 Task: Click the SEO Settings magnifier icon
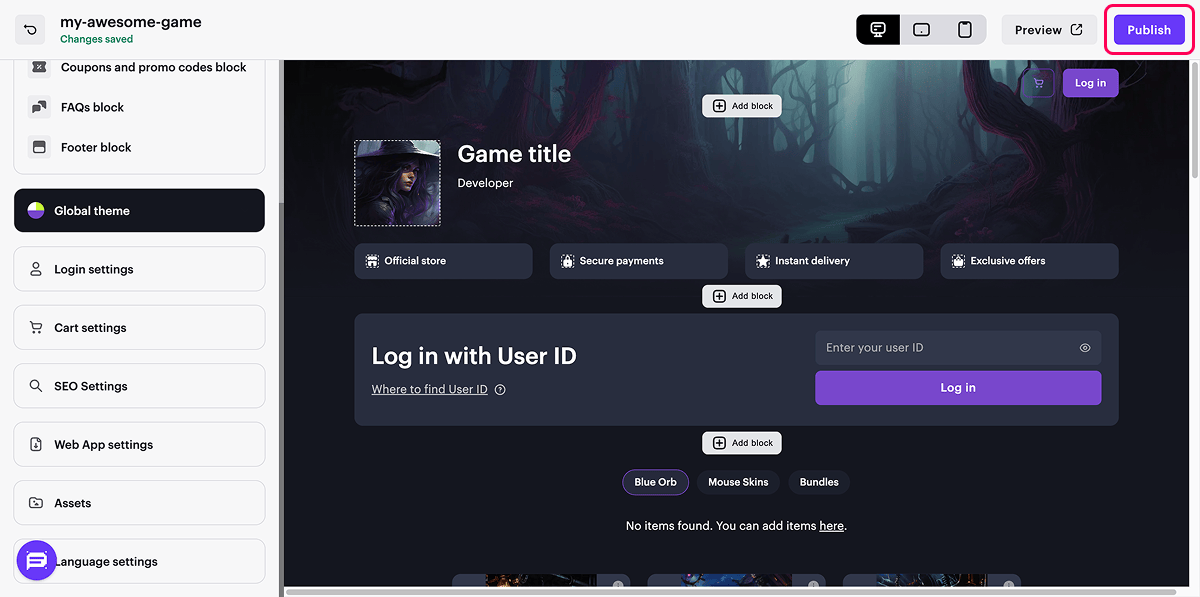pyautogui.click(x=36, y=386)
